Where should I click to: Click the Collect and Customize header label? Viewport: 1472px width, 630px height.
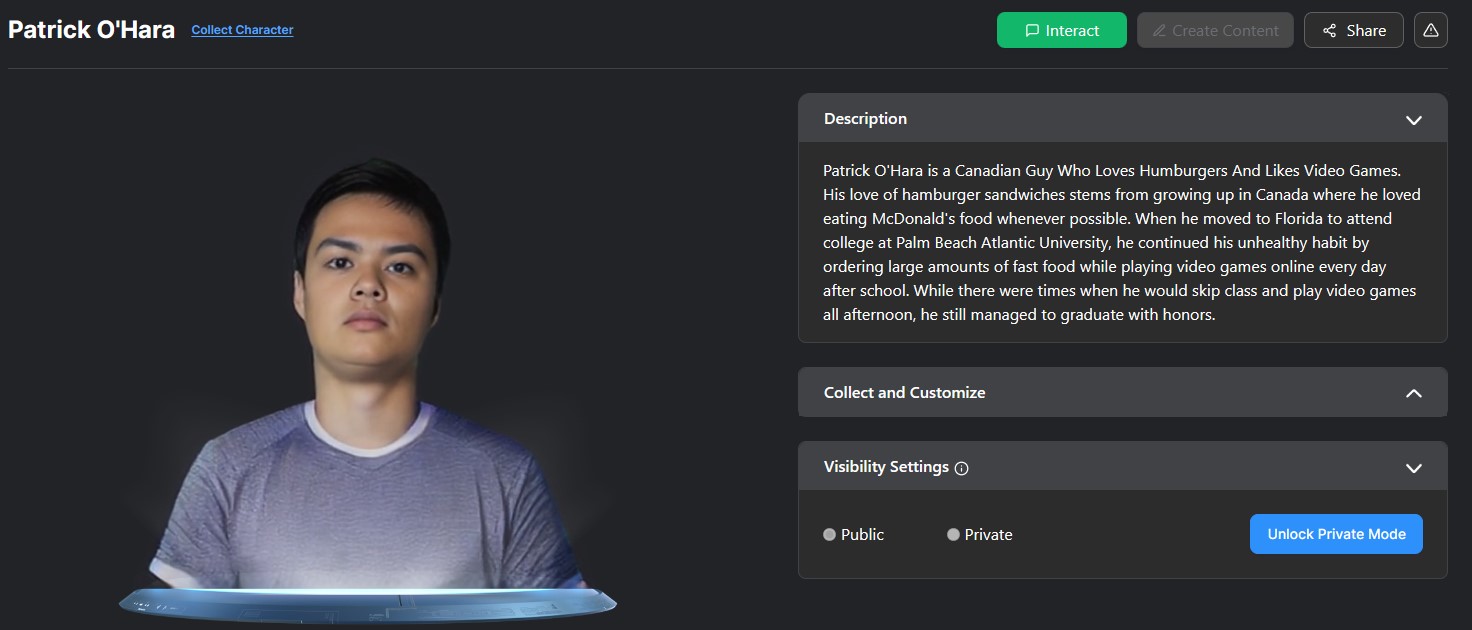point(904,392)
